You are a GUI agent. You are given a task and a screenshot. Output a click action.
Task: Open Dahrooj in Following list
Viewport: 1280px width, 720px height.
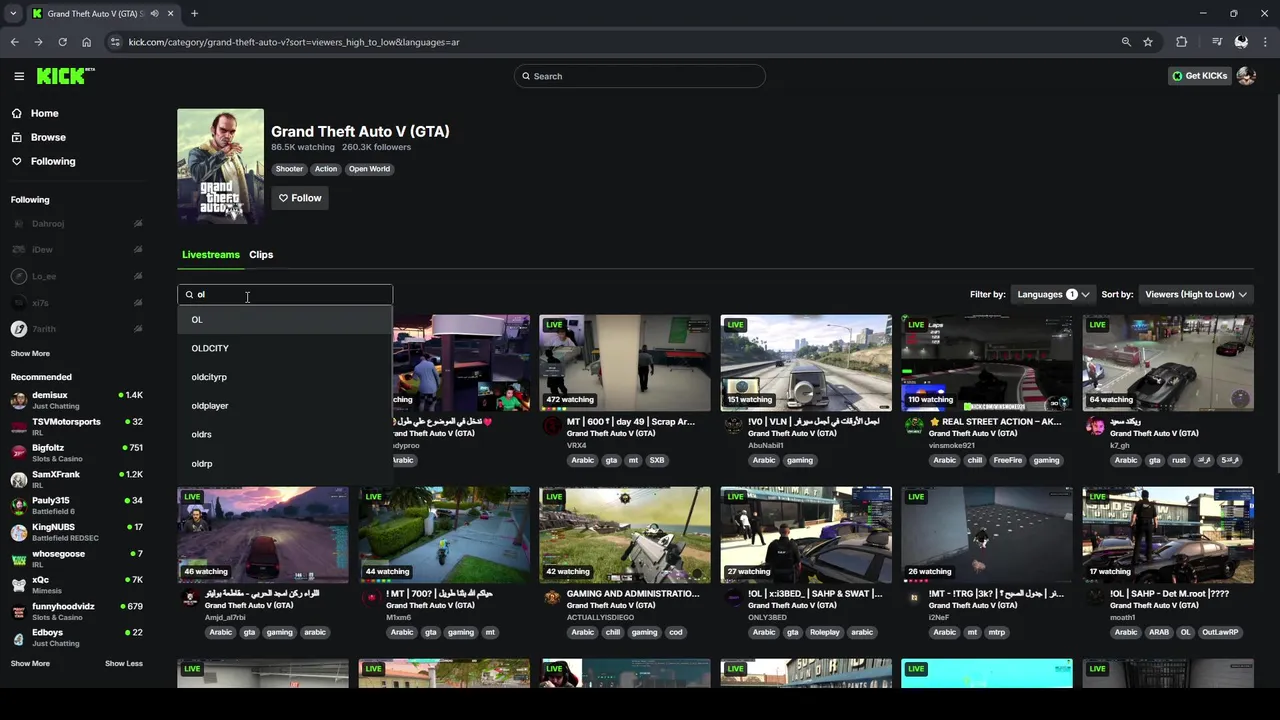[77, 224]
